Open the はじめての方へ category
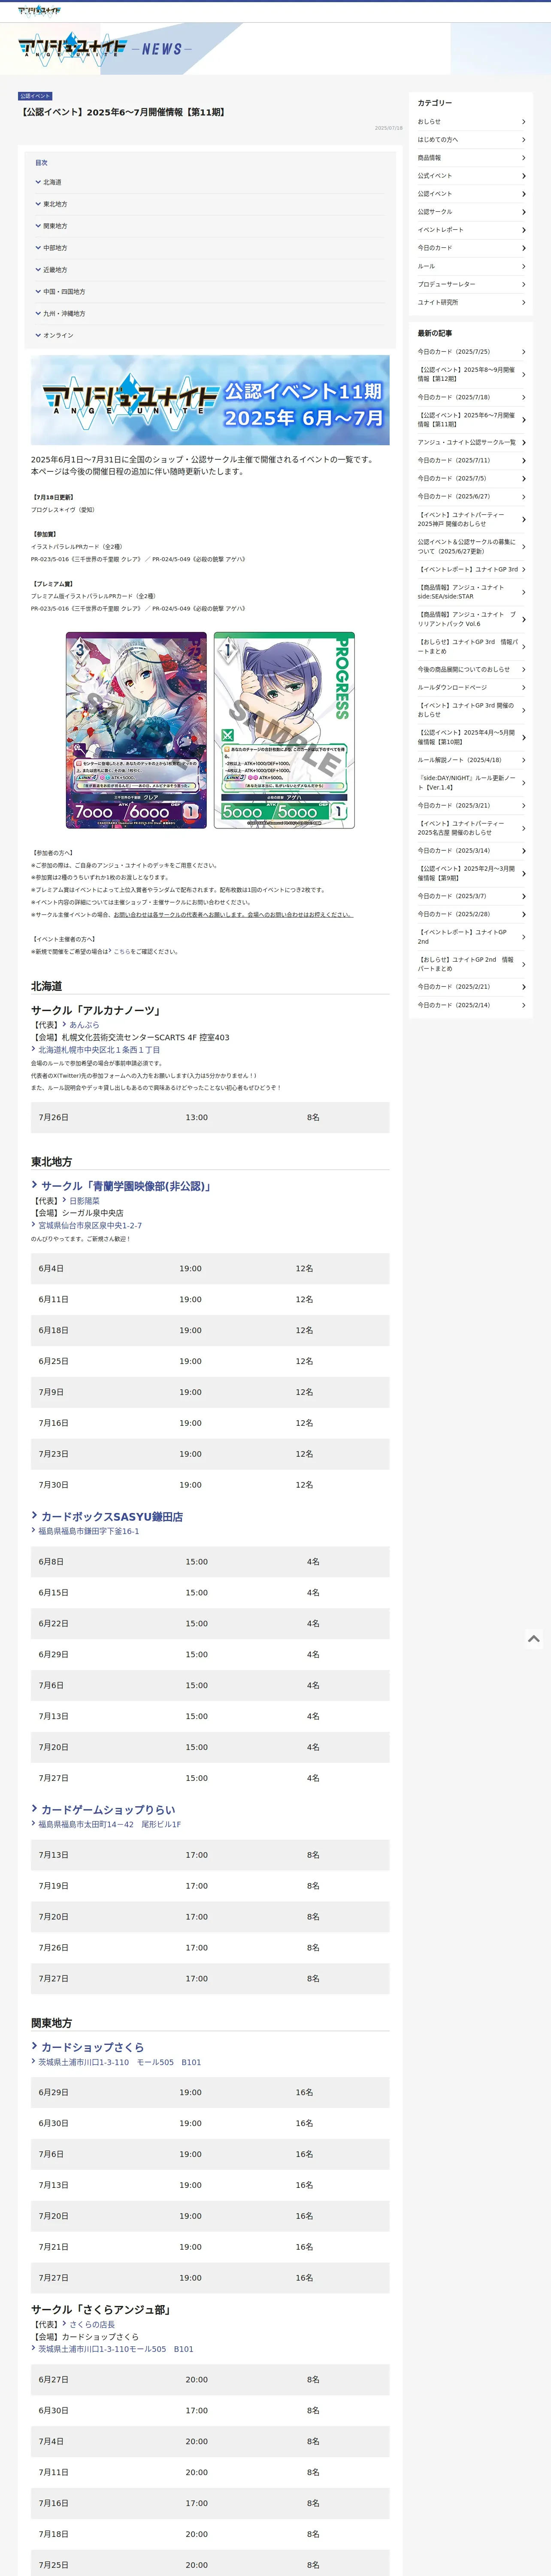This screenshot has height=2576, width=551. tap(471, 140)
